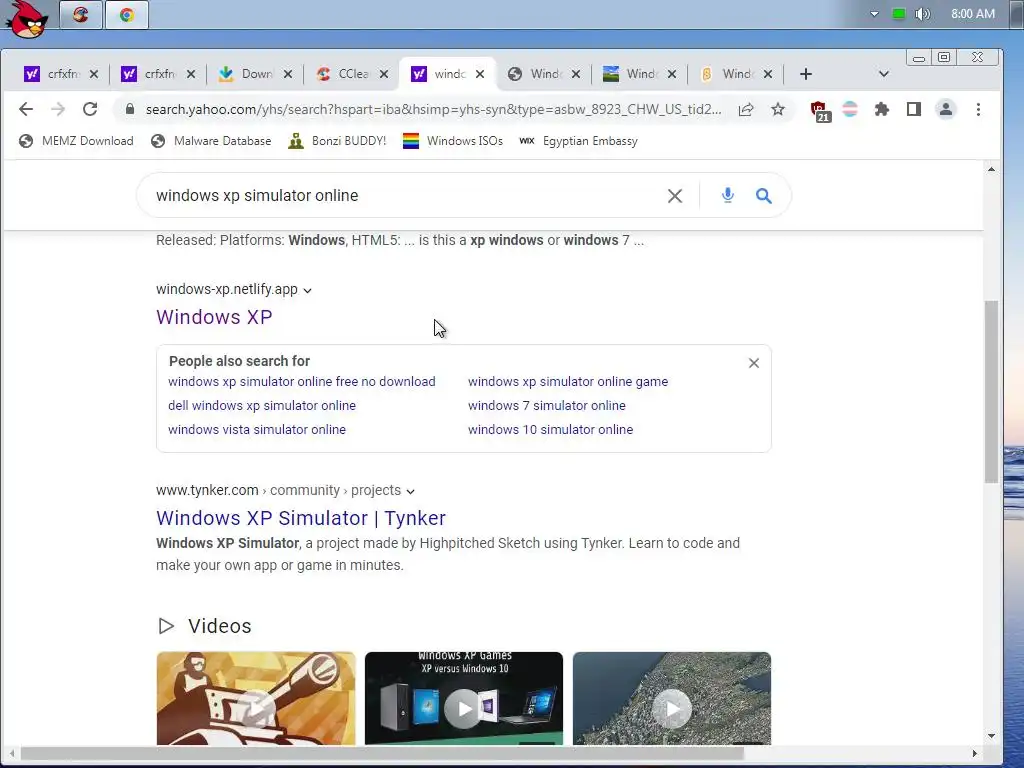Open uBlock extension with badge 21
Screen dimensions: 1024x768
click(x=820, y=110)
